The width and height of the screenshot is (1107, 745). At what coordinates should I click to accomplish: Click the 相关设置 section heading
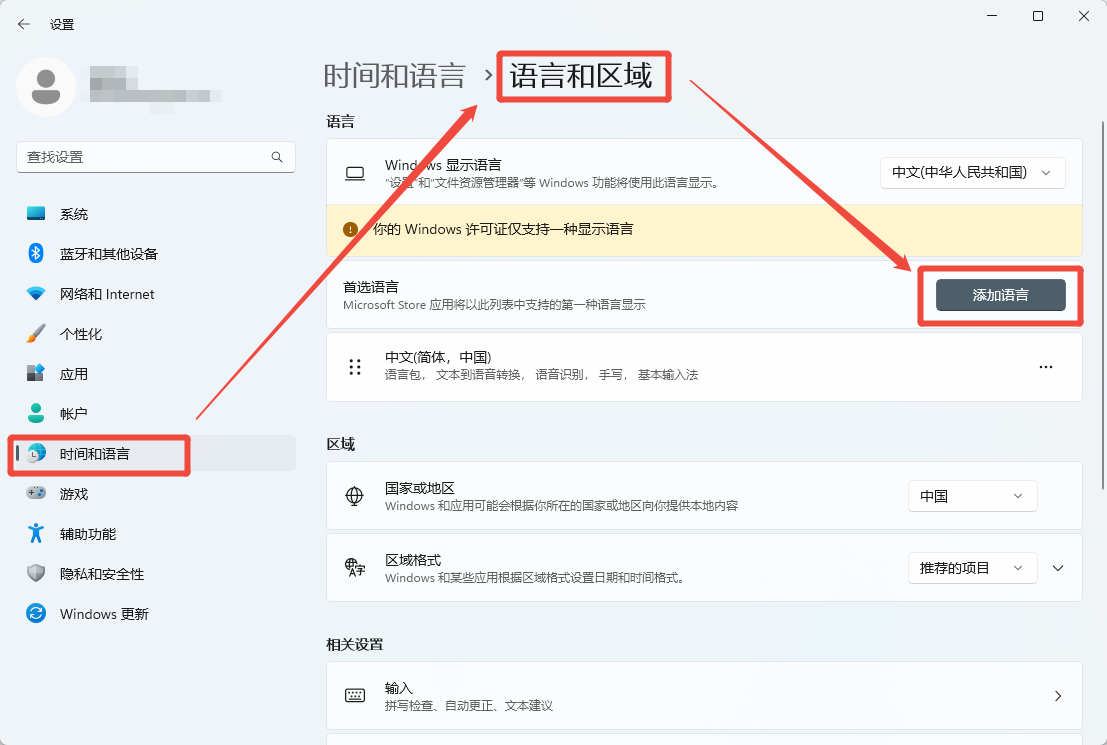354,645
